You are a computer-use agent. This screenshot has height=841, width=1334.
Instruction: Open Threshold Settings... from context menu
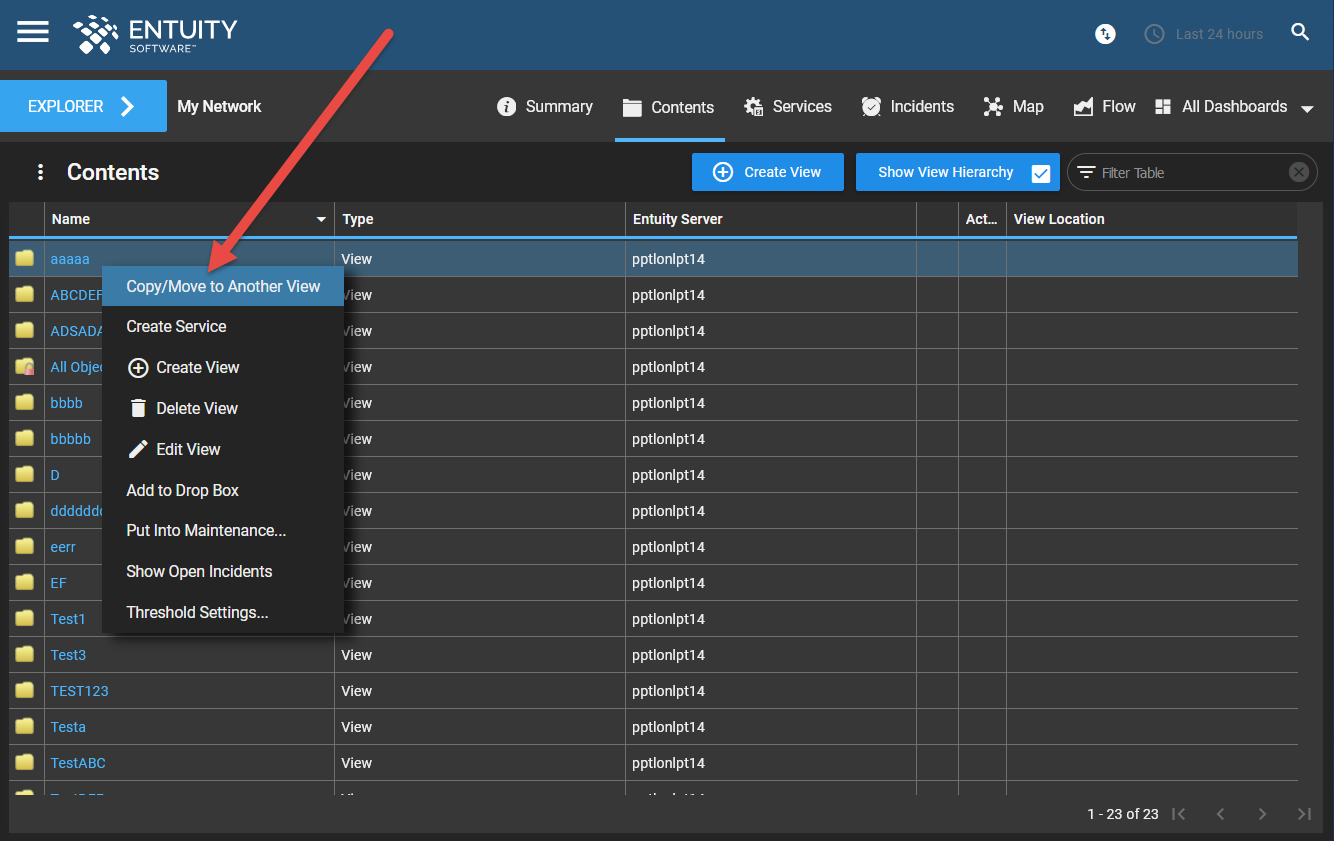(223, 612)
